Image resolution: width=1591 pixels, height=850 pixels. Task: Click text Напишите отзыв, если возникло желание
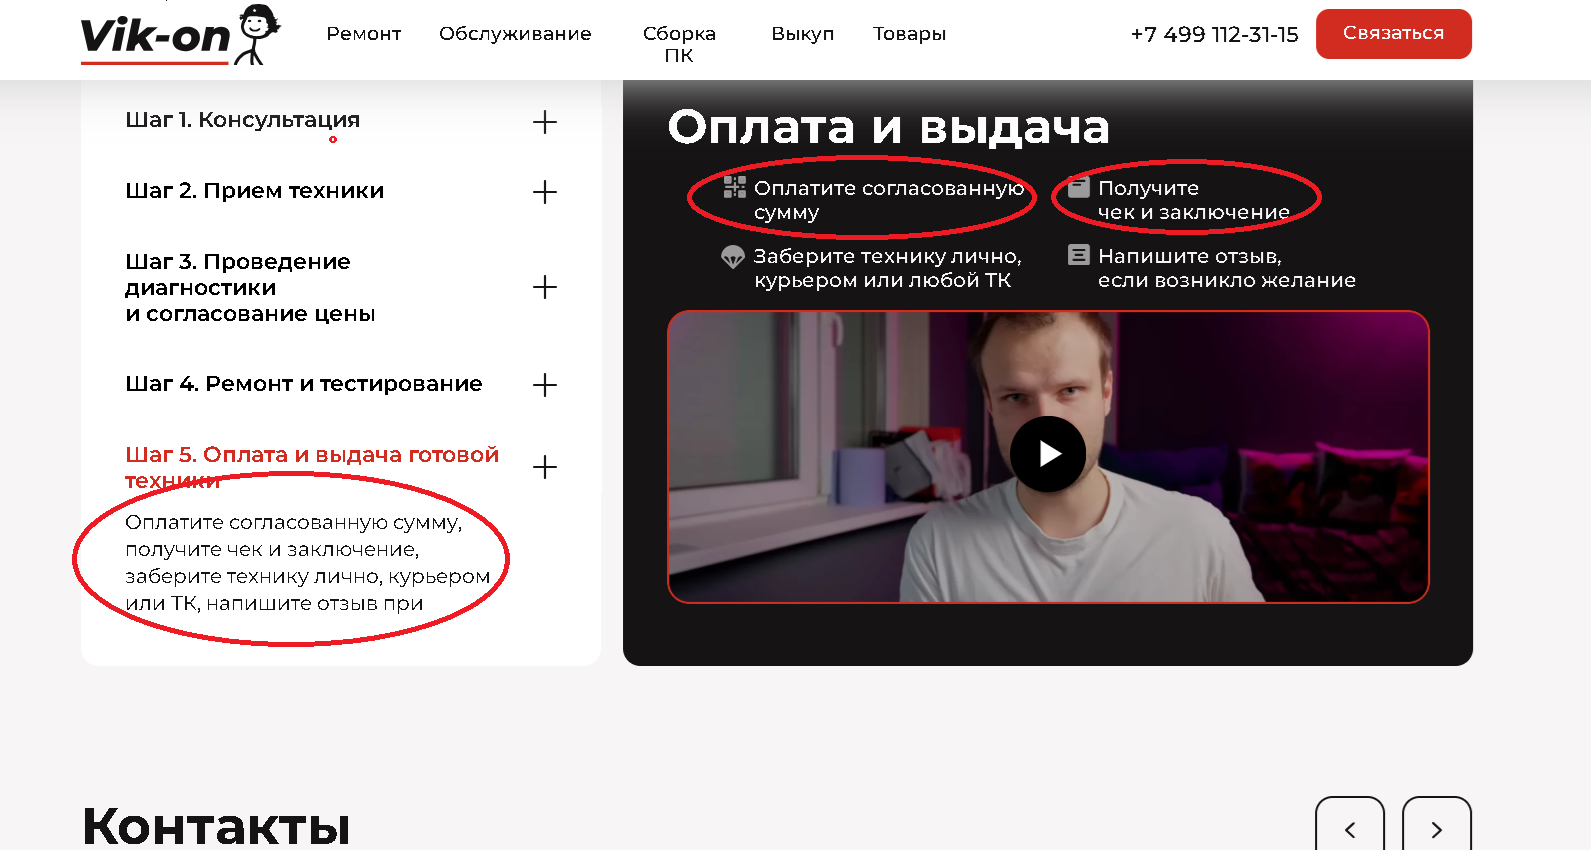(1226, 268)
